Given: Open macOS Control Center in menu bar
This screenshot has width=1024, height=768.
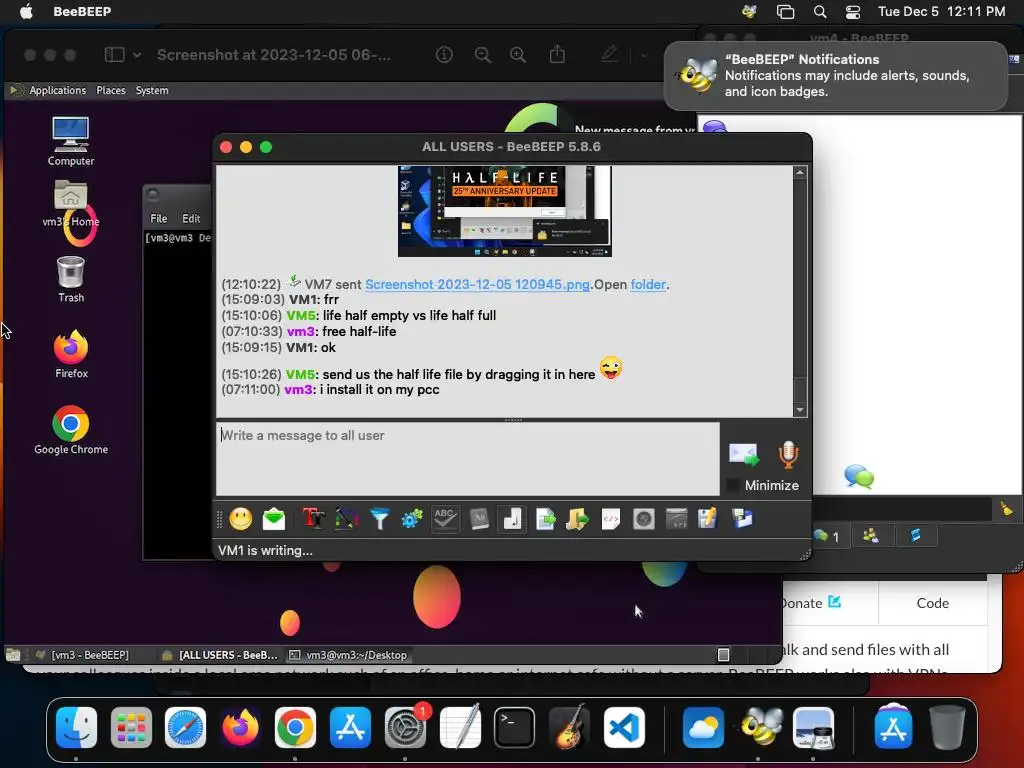Looking at the screenshot, I should (x=853, y=12).
